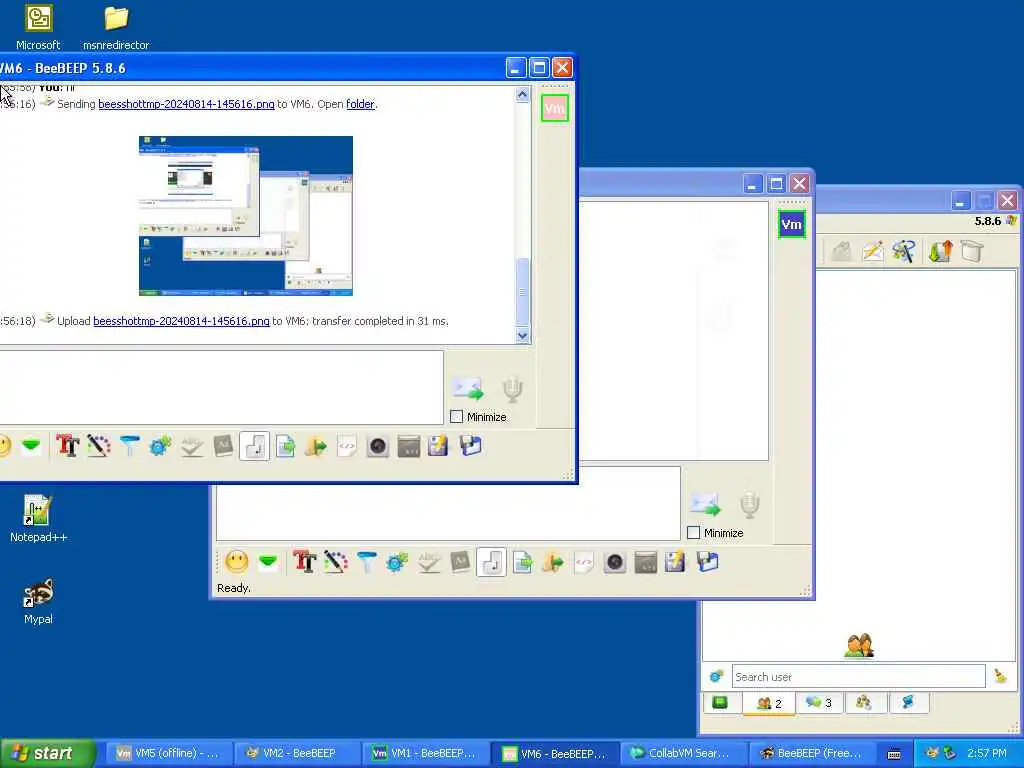Click code snippet icon in VM6 toolbar
This screenshot has width=1024, height=768.
pyautogui.click(x=347, y=446)
